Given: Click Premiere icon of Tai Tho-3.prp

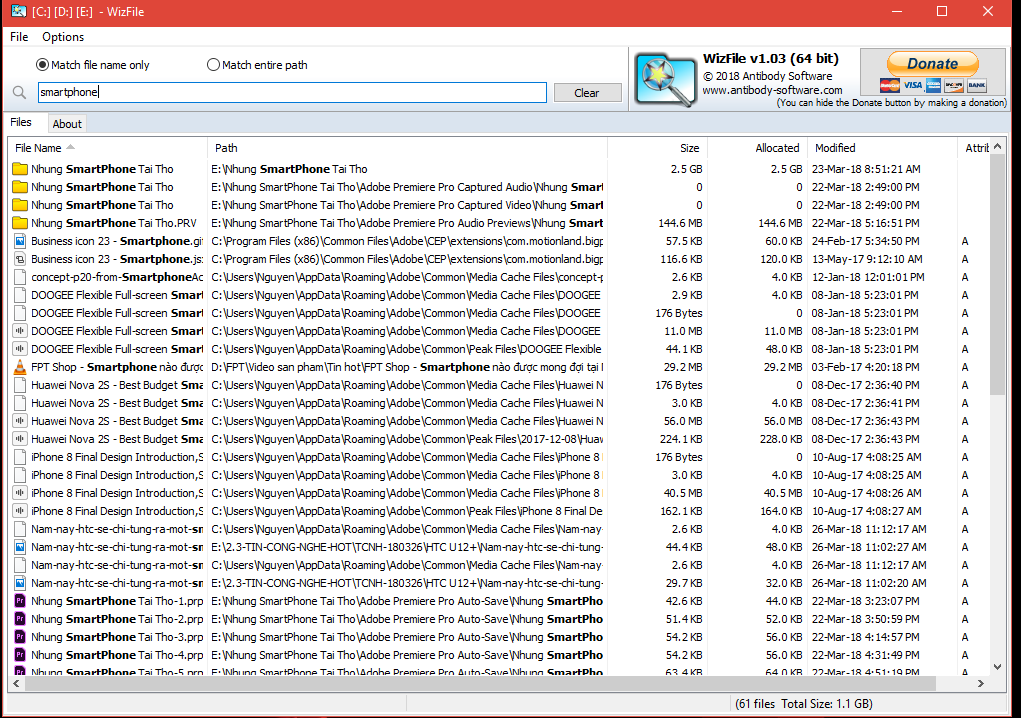Looking at the screenshot, I should [x=20, y=637].
